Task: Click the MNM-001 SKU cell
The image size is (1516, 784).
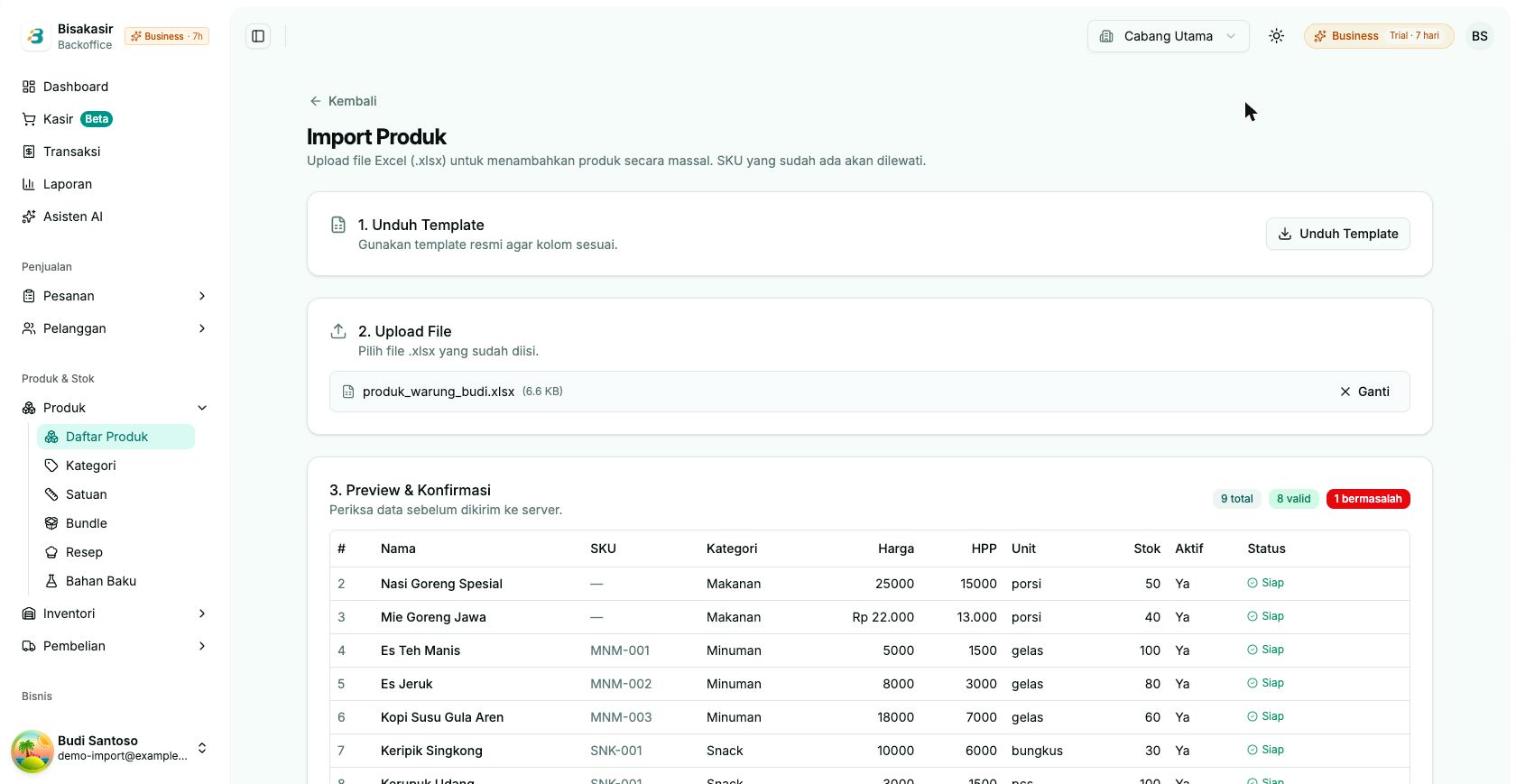Action: (x=620, y=651)
